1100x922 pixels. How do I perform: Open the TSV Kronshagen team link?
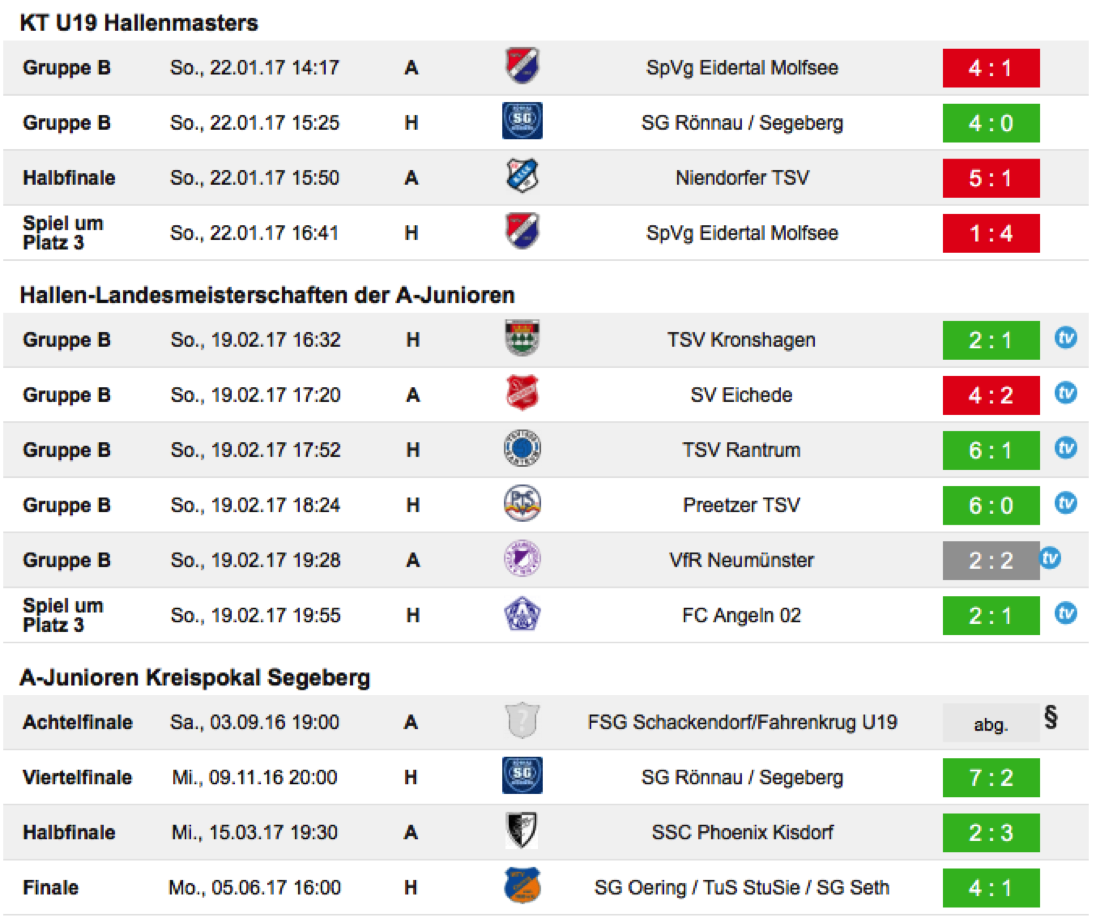(742, 340)
